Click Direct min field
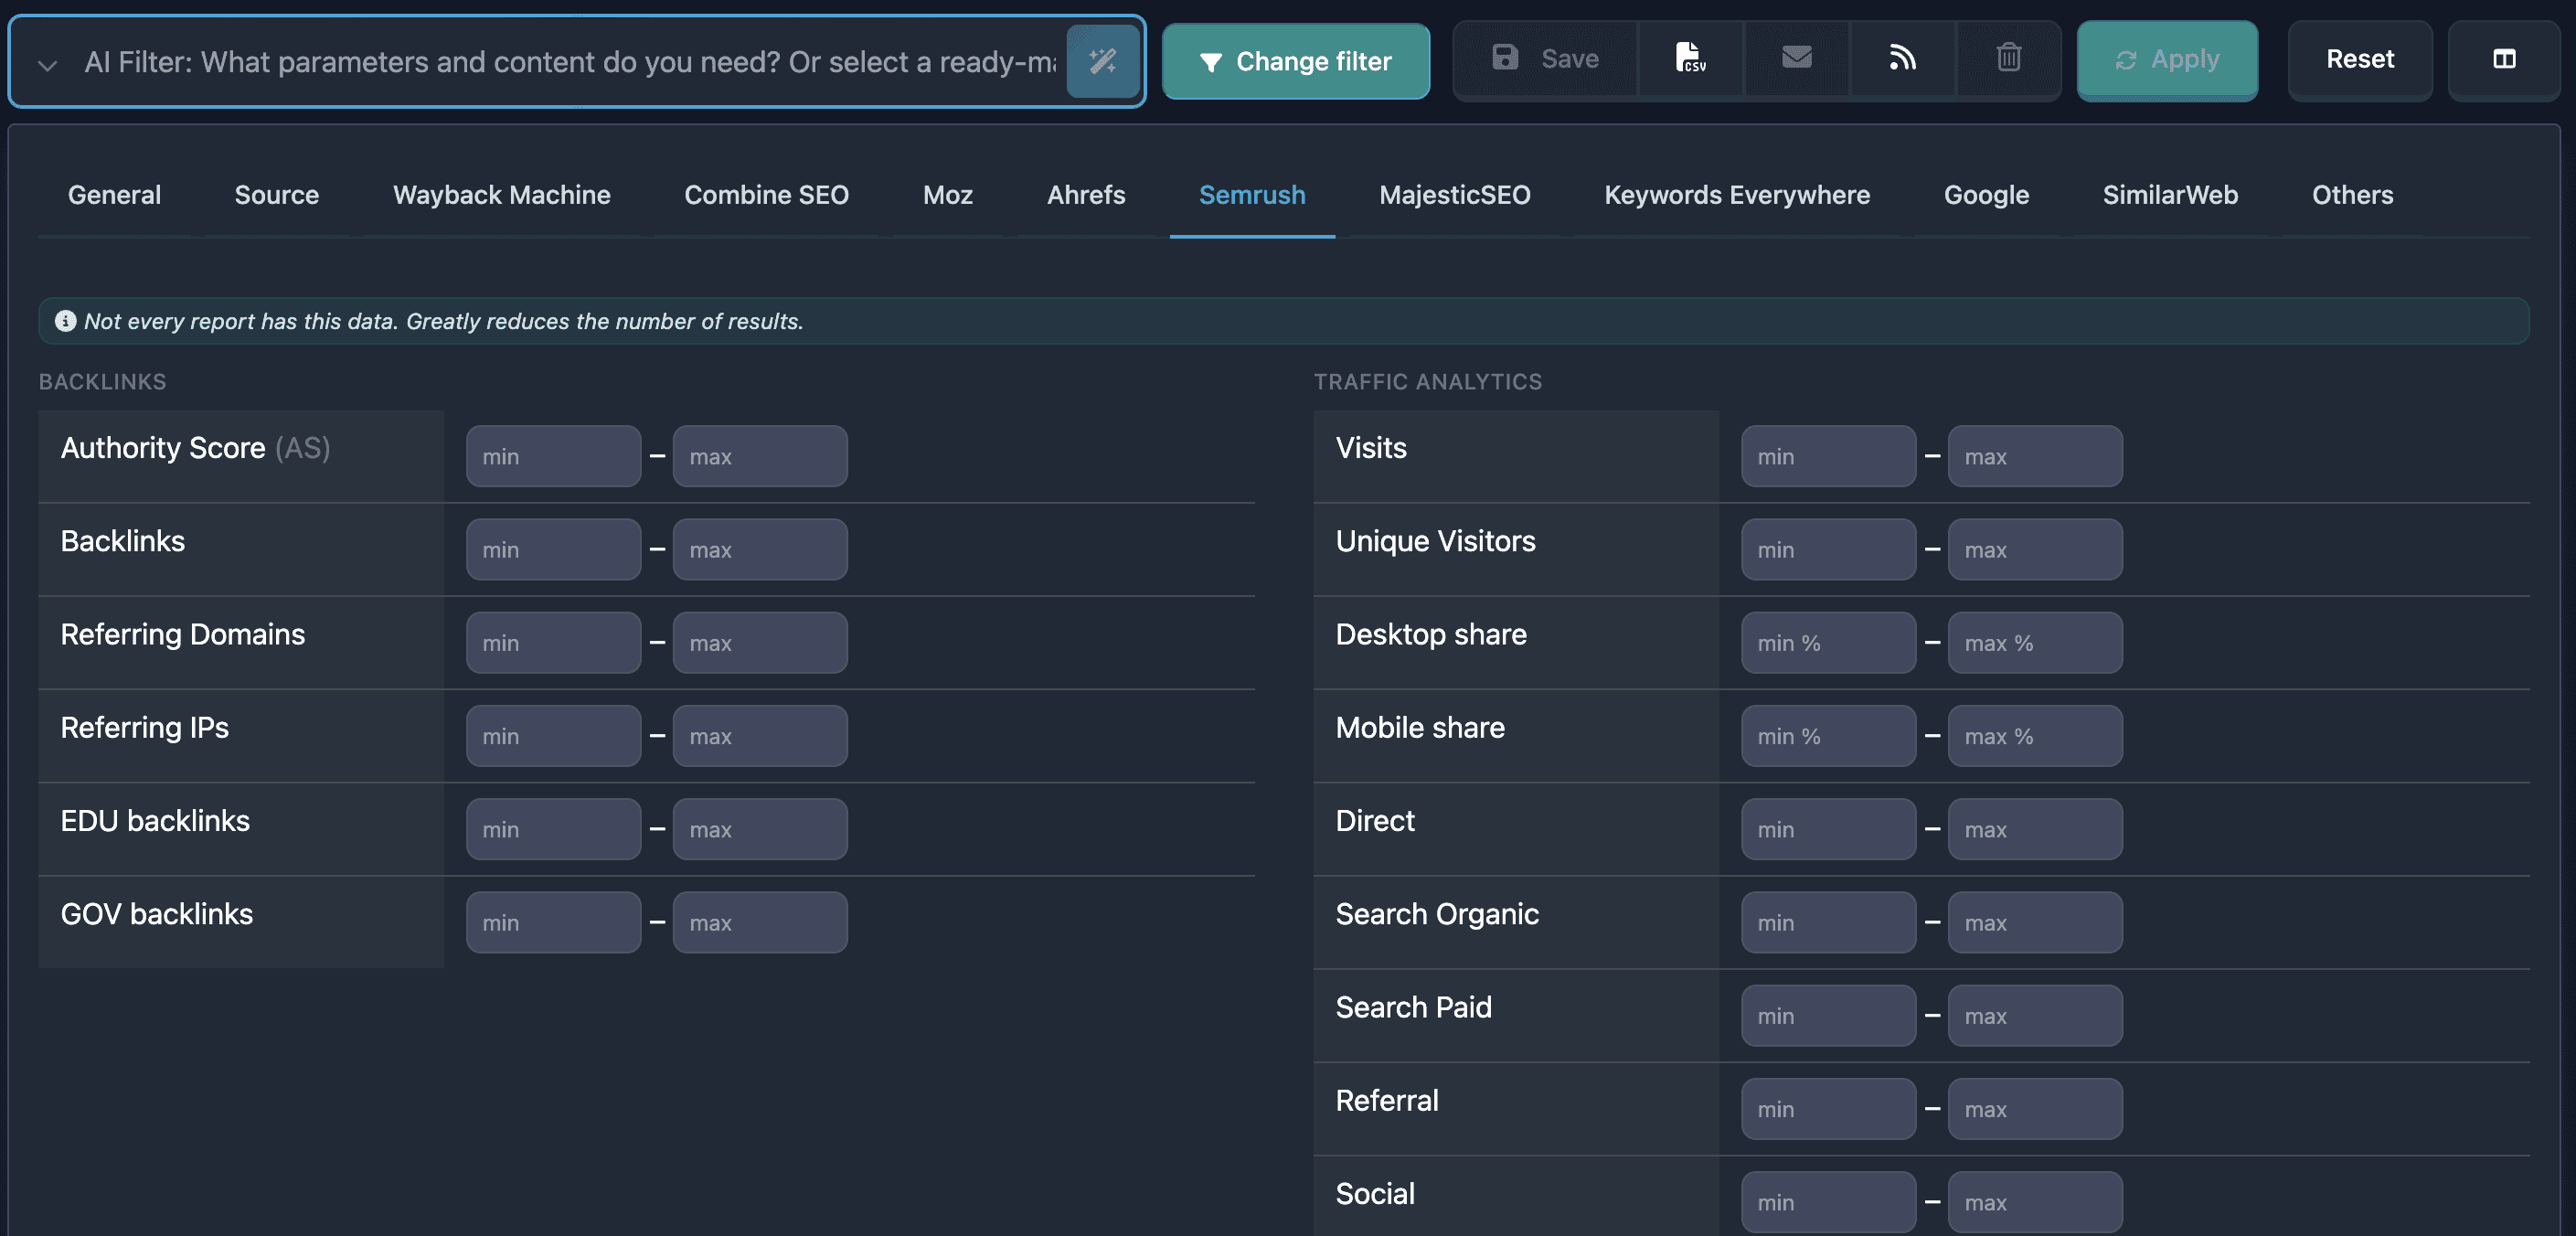Image resolution: width=2576 pixels, height=1236 pixels. pos(1828,829)
